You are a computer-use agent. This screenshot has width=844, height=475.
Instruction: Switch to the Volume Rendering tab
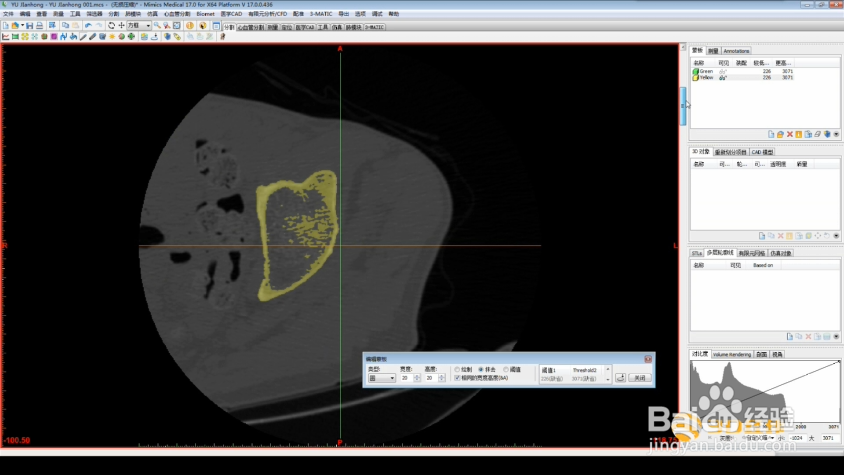(732, 354)
